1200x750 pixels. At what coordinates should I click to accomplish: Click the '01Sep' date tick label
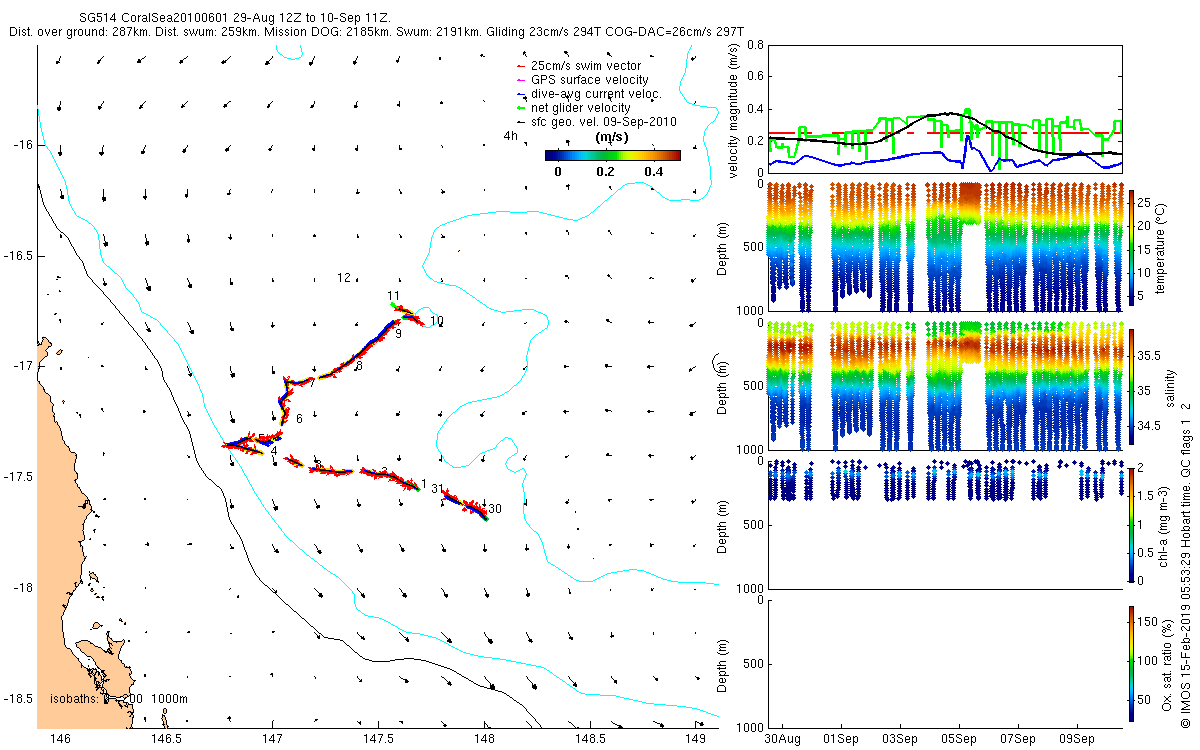(841, 739)
